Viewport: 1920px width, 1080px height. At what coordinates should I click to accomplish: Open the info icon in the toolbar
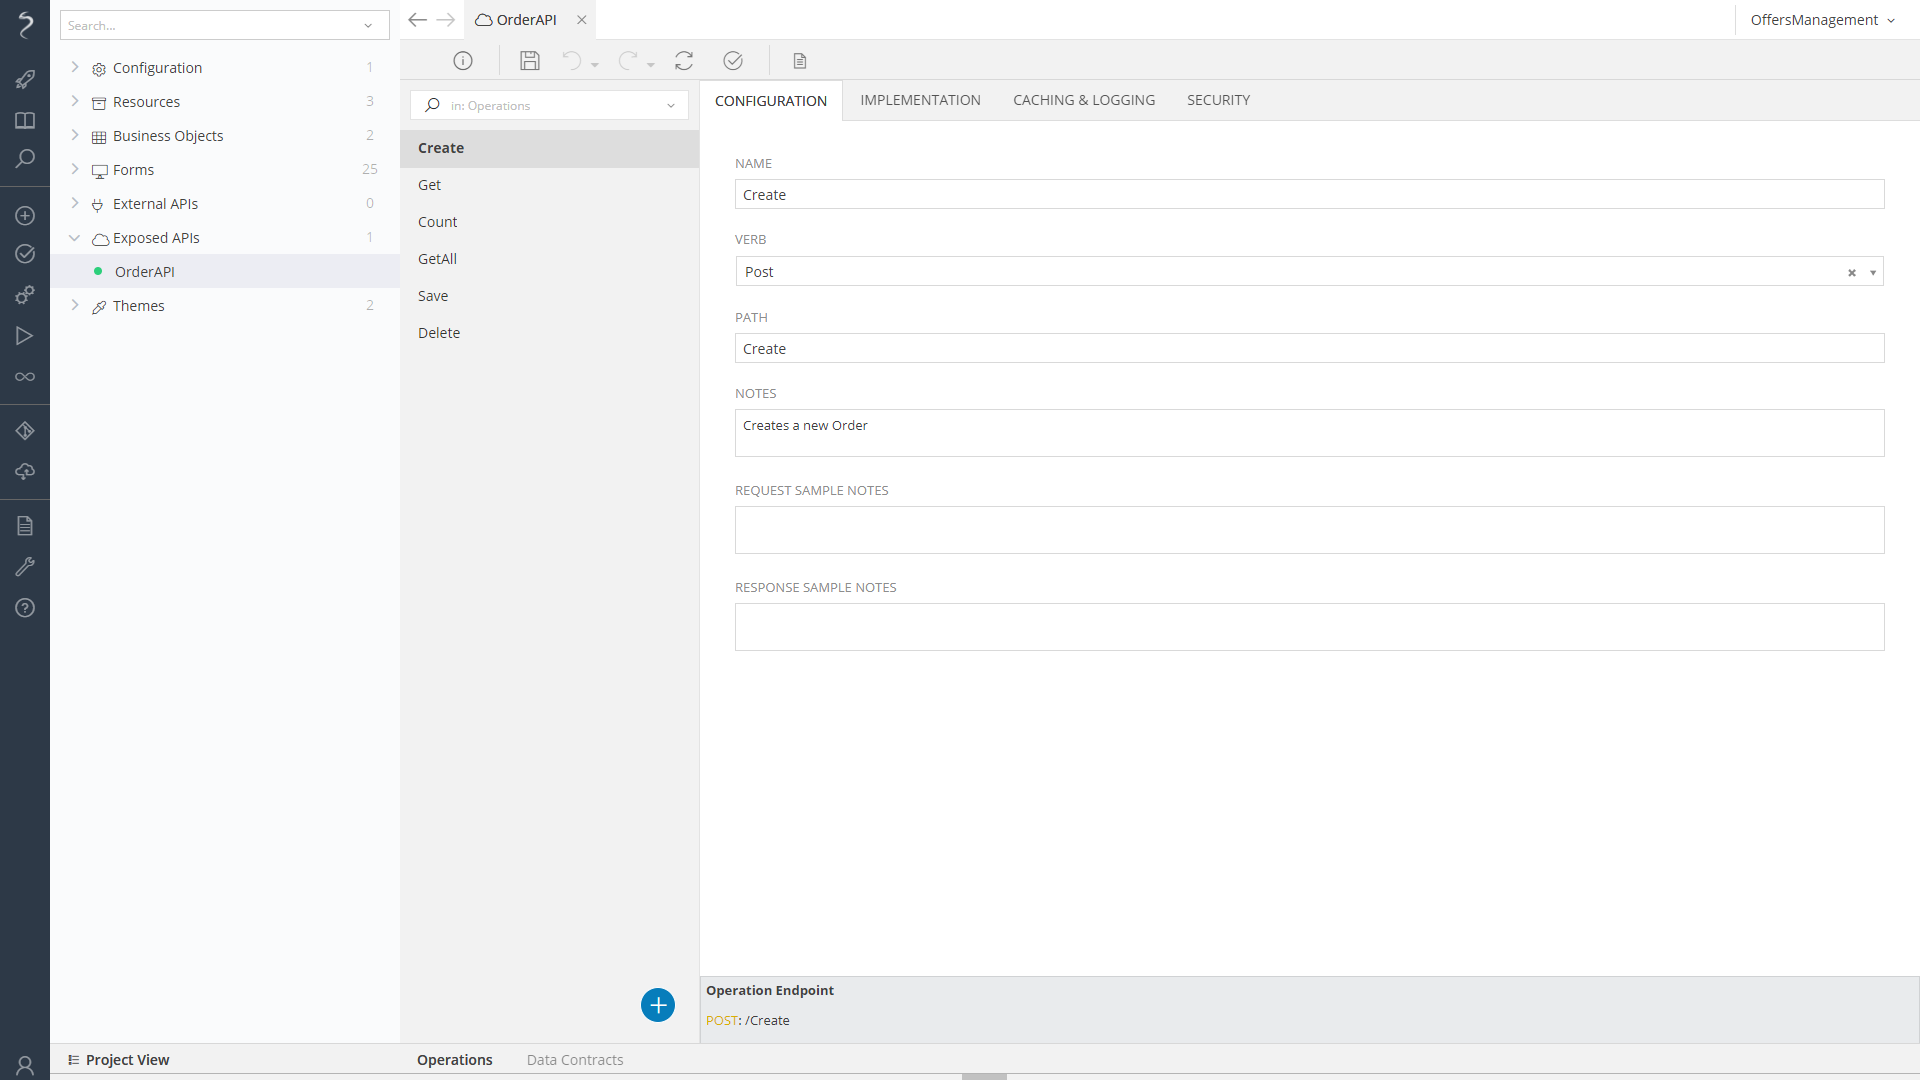click(x=463, y=61)
